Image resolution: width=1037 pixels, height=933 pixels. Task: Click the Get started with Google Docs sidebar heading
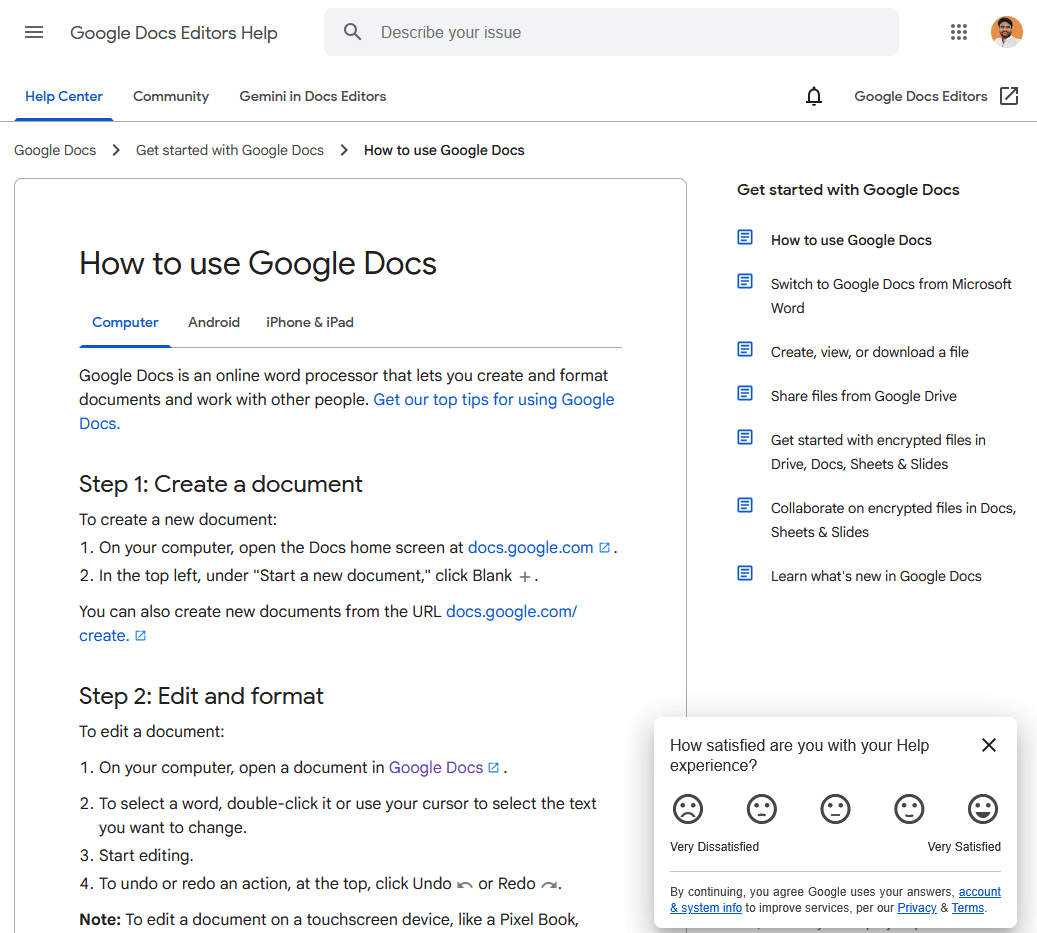point(848,190)
